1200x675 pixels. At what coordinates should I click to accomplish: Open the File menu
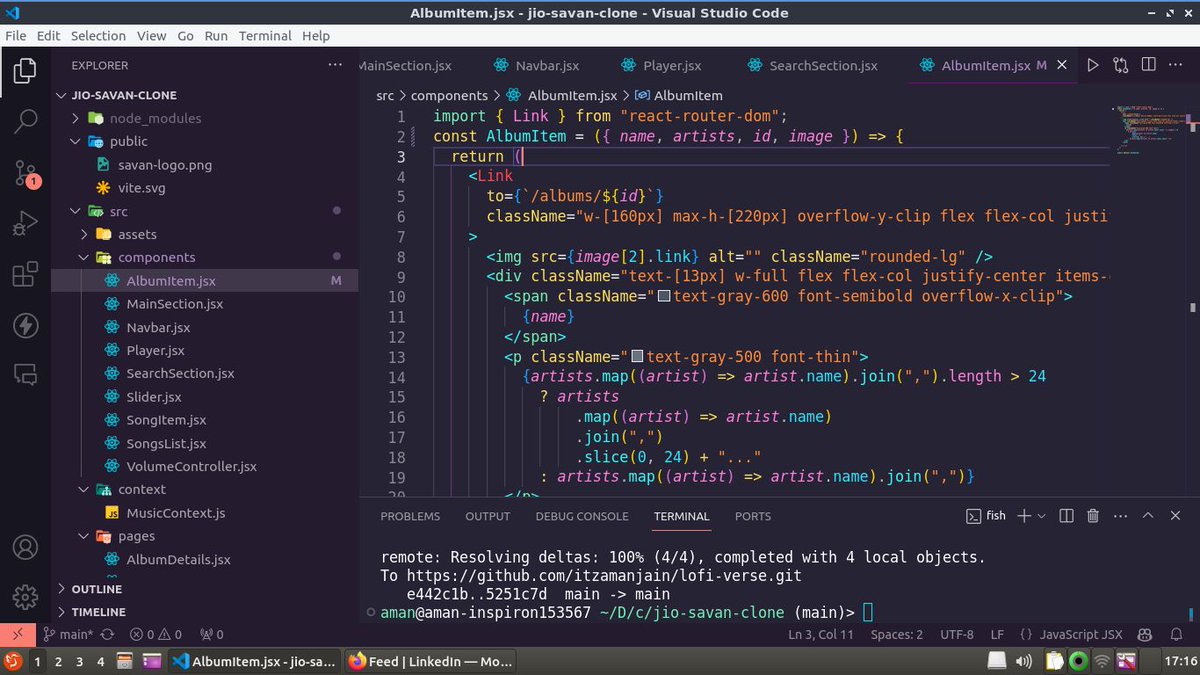click(x=16, y=35)
